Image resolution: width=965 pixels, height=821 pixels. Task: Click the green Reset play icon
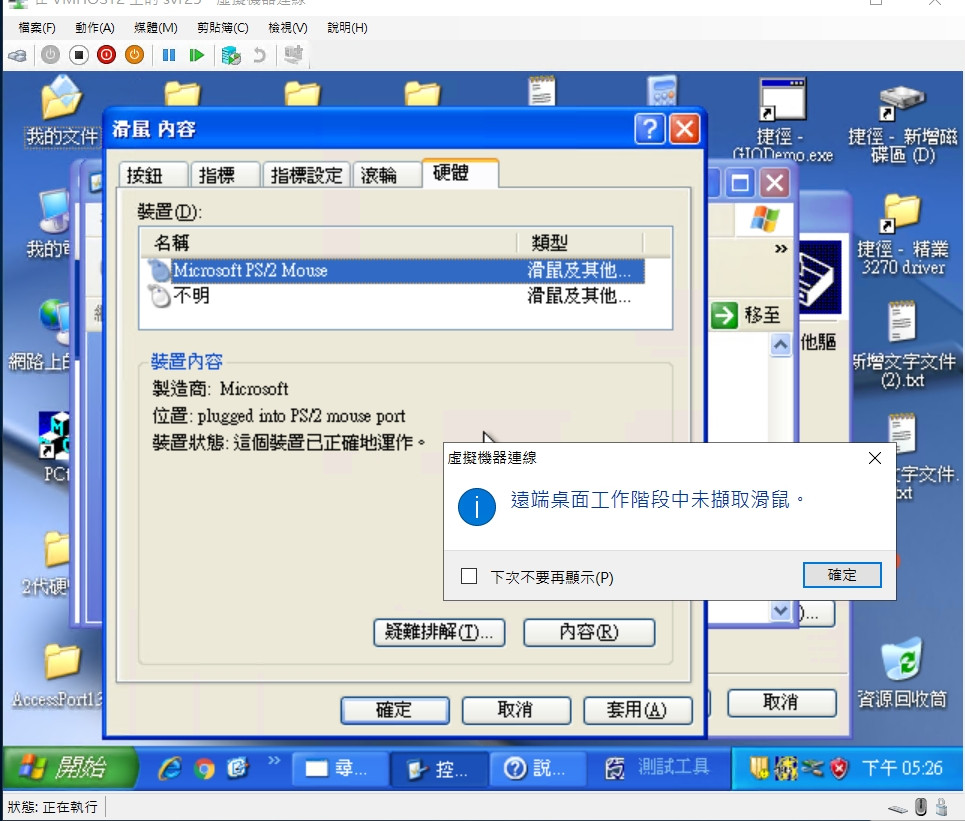pyautogui.click(x=196, y=55)
